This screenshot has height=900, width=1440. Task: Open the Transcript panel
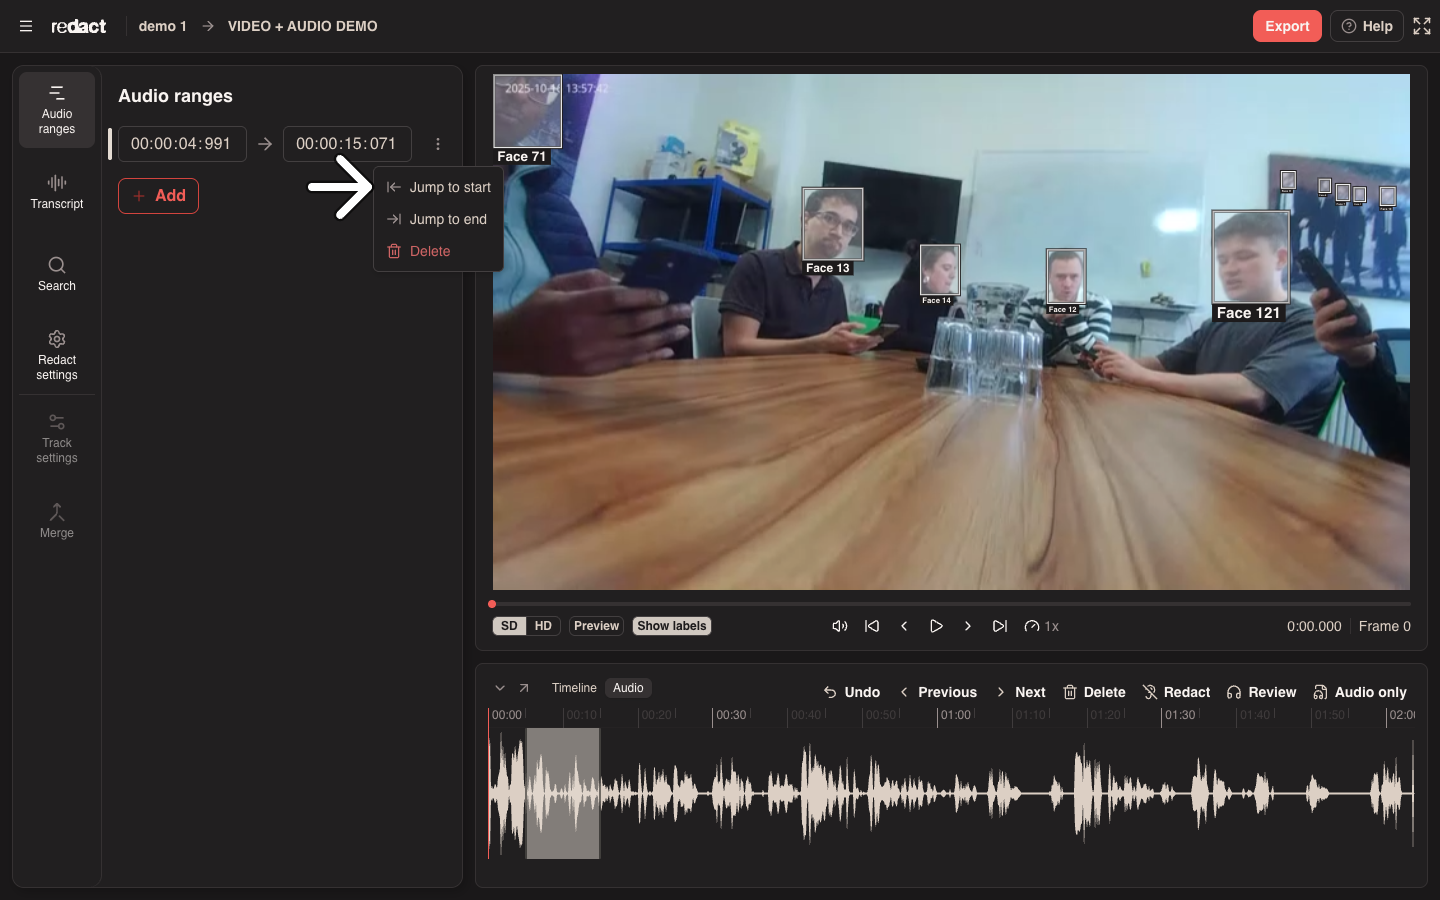[x=57, y=192]
